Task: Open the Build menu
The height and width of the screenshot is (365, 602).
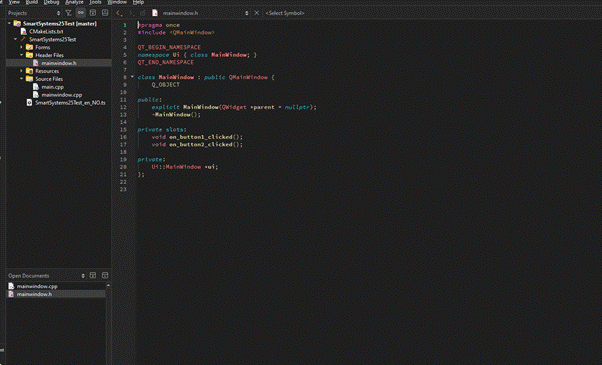Action: tap(32, 2)
